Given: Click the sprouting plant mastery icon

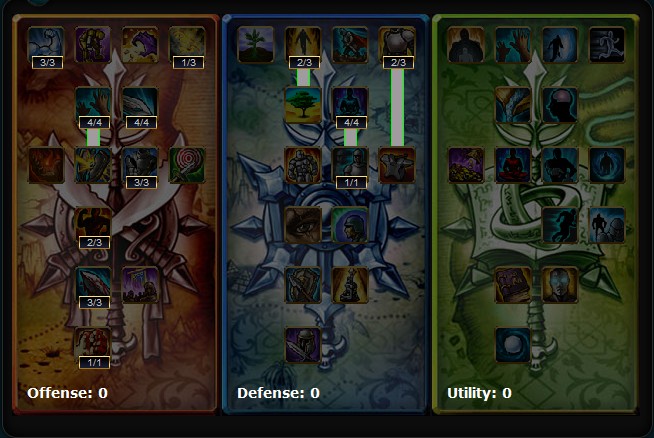Looking at the screenshot, I should tap(256, 45).
